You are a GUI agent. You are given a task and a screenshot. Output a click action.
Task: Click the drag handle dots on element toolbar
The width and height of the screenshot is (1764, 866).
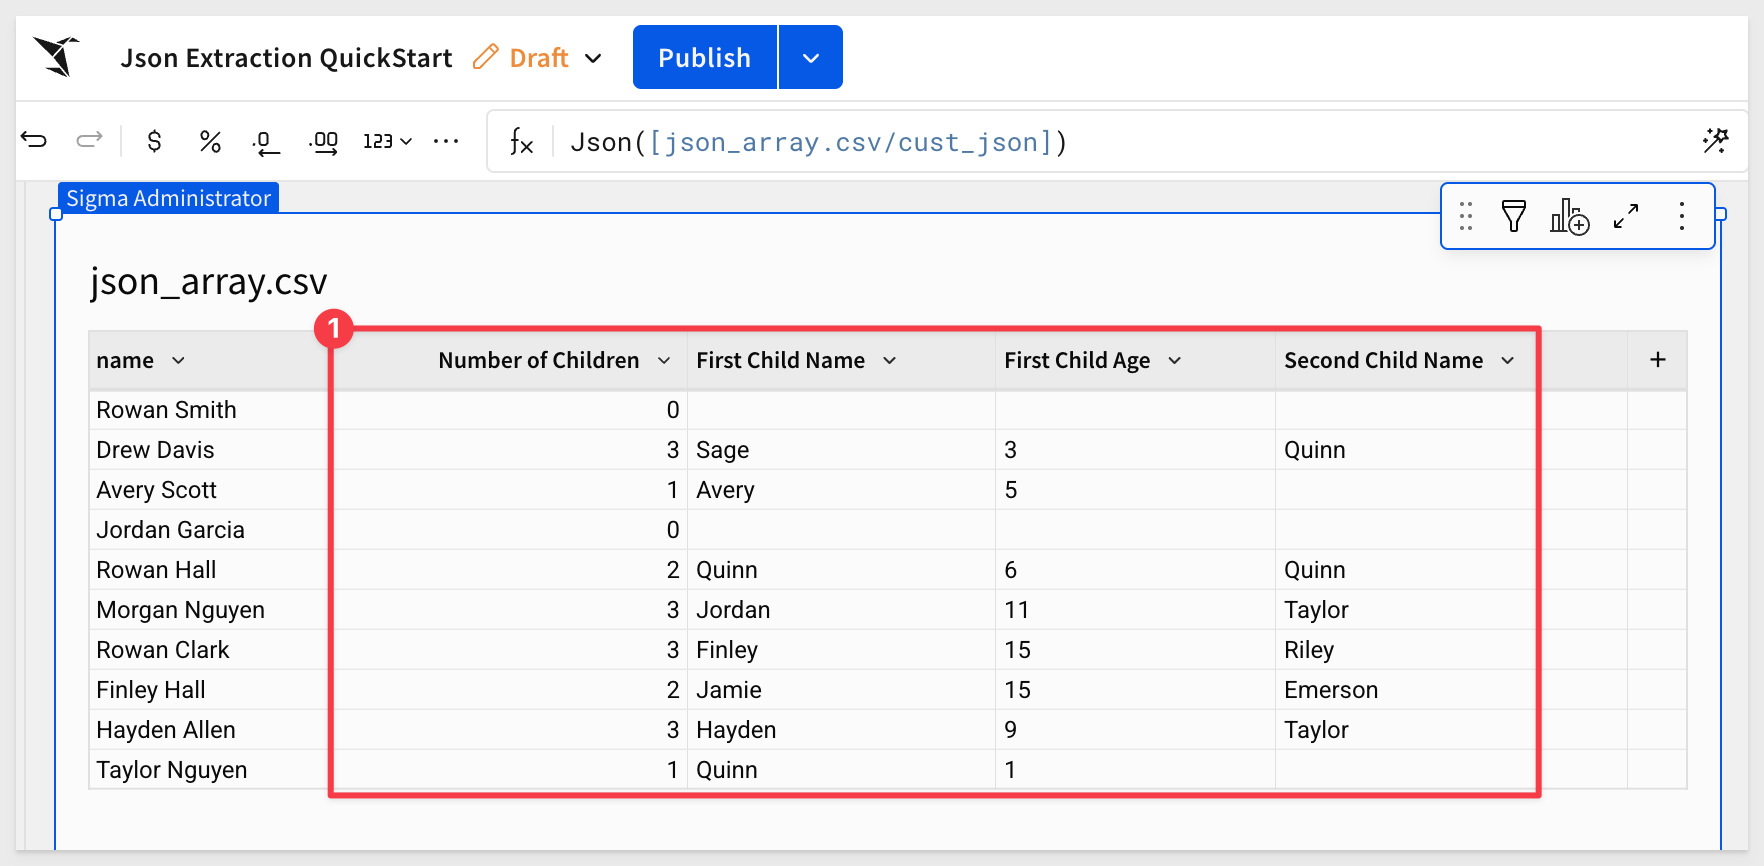coord(1466,216)
